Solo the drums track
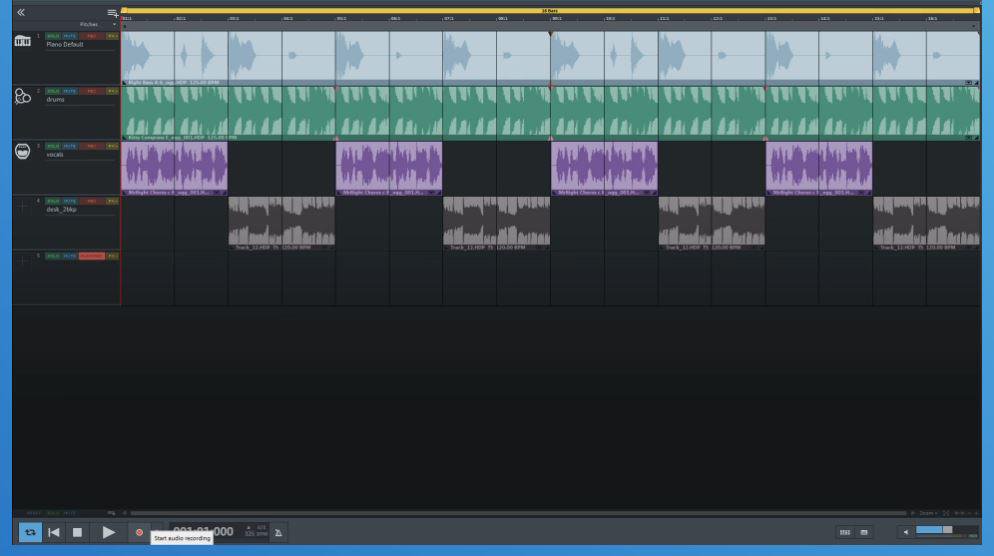Image resolution: width=994 pixels, height=556 pixels. (x=53, y=91)
